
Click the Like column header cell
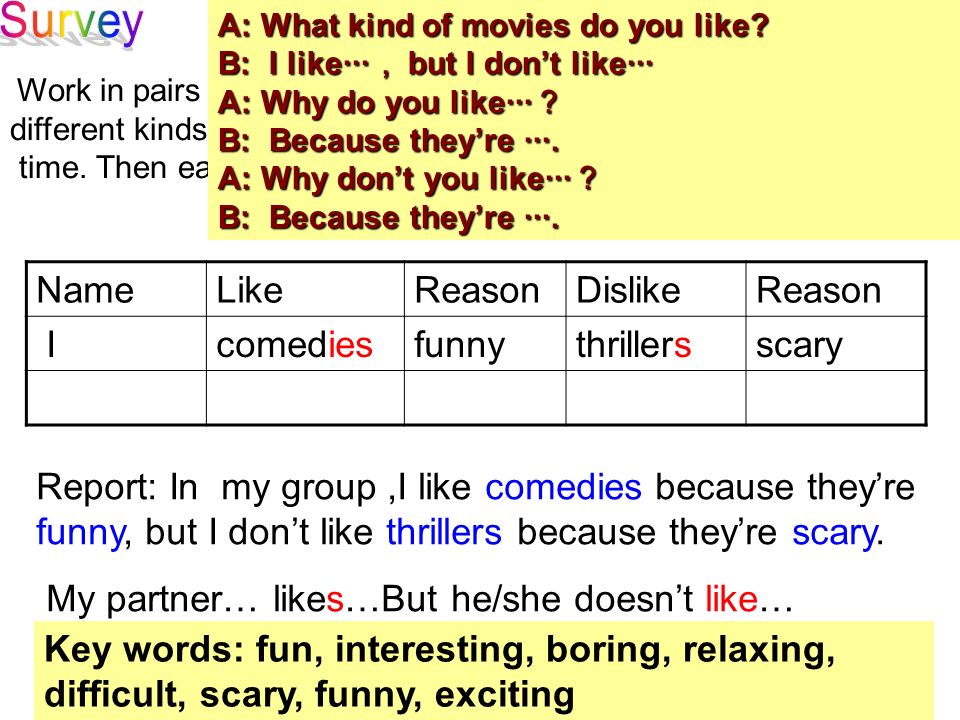click(305, 290)
